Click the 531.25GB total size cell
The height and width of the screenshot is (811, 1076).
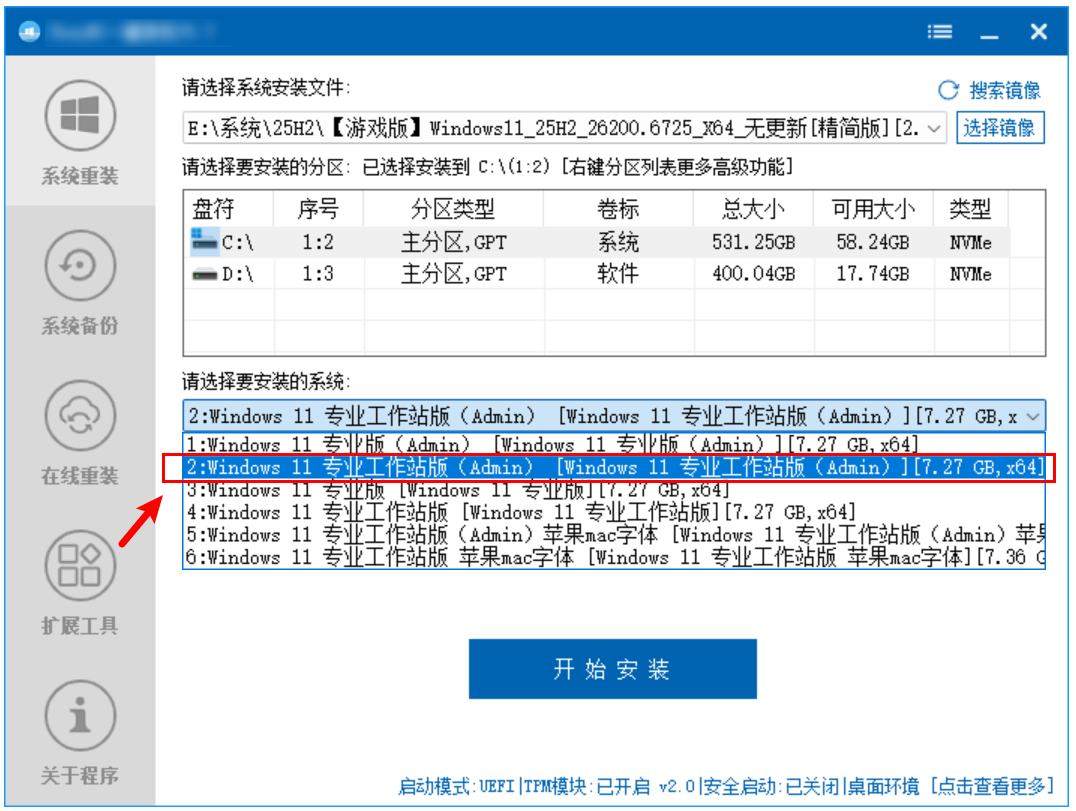click(753, 242)
